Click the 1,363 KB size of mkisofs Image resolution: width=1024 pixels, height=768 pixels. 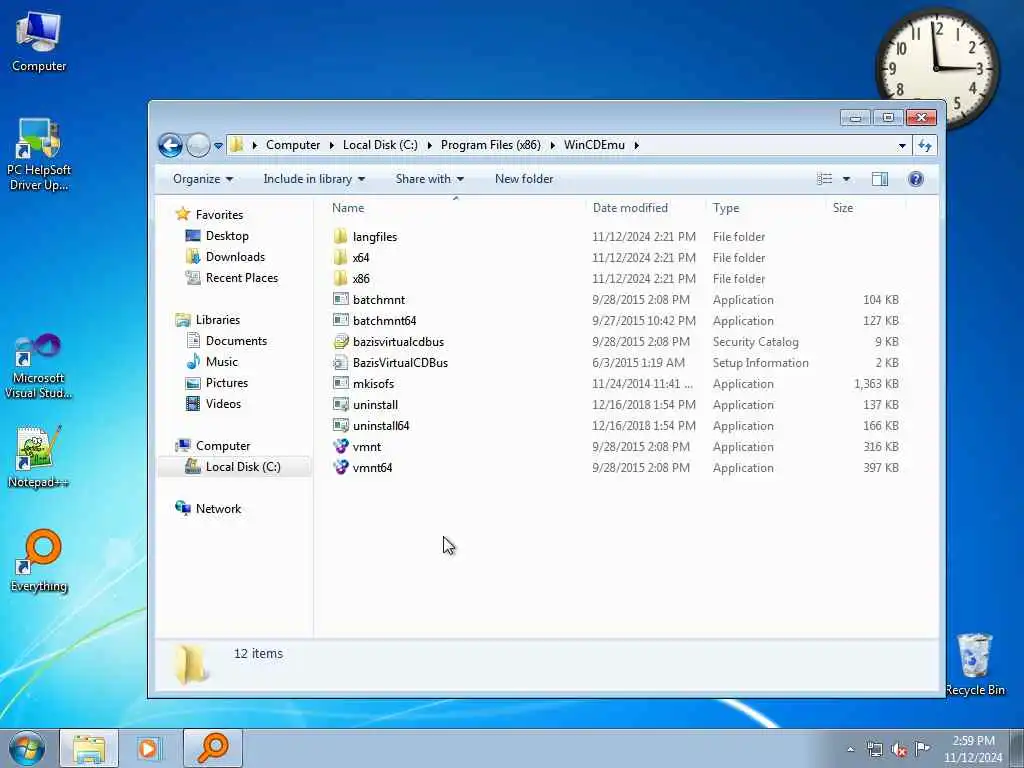click(x=876, y=383)
